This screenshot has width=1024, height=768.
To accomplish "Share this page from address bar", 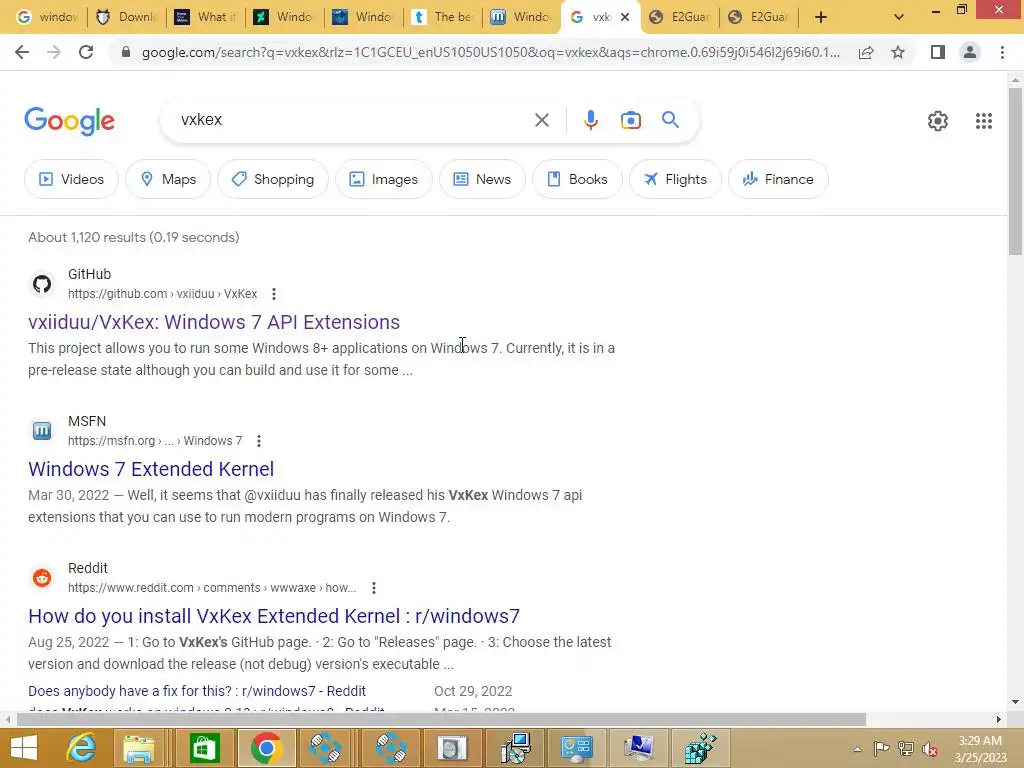I will (866, 52).
